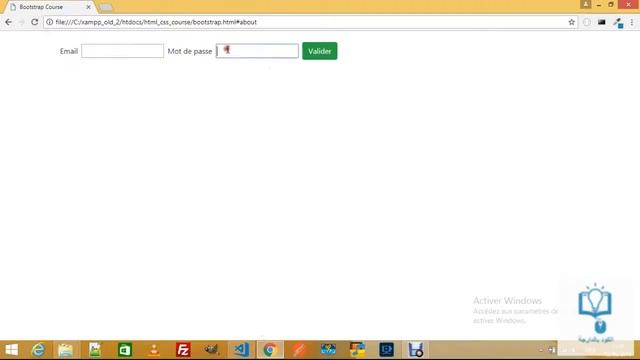The height and width of the screenshot is (360, 640).
Task: Click the black rectangle extension icon
Action: [602, 22]
